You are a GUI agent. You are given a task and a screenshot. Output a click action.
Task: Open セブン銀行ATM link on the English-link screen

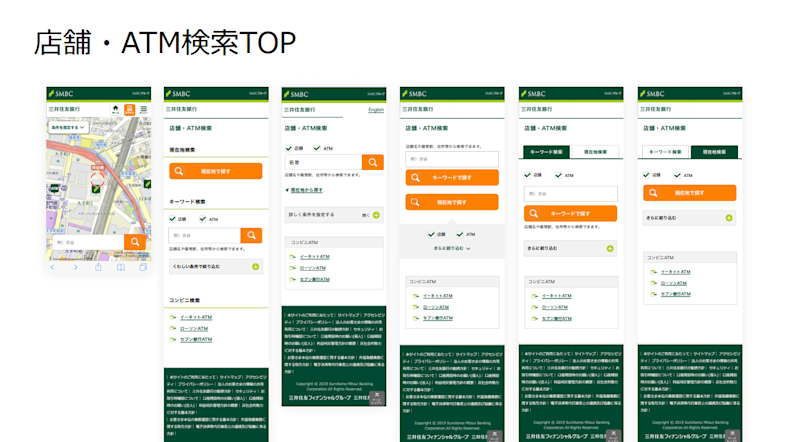click(x=315, y=279)
